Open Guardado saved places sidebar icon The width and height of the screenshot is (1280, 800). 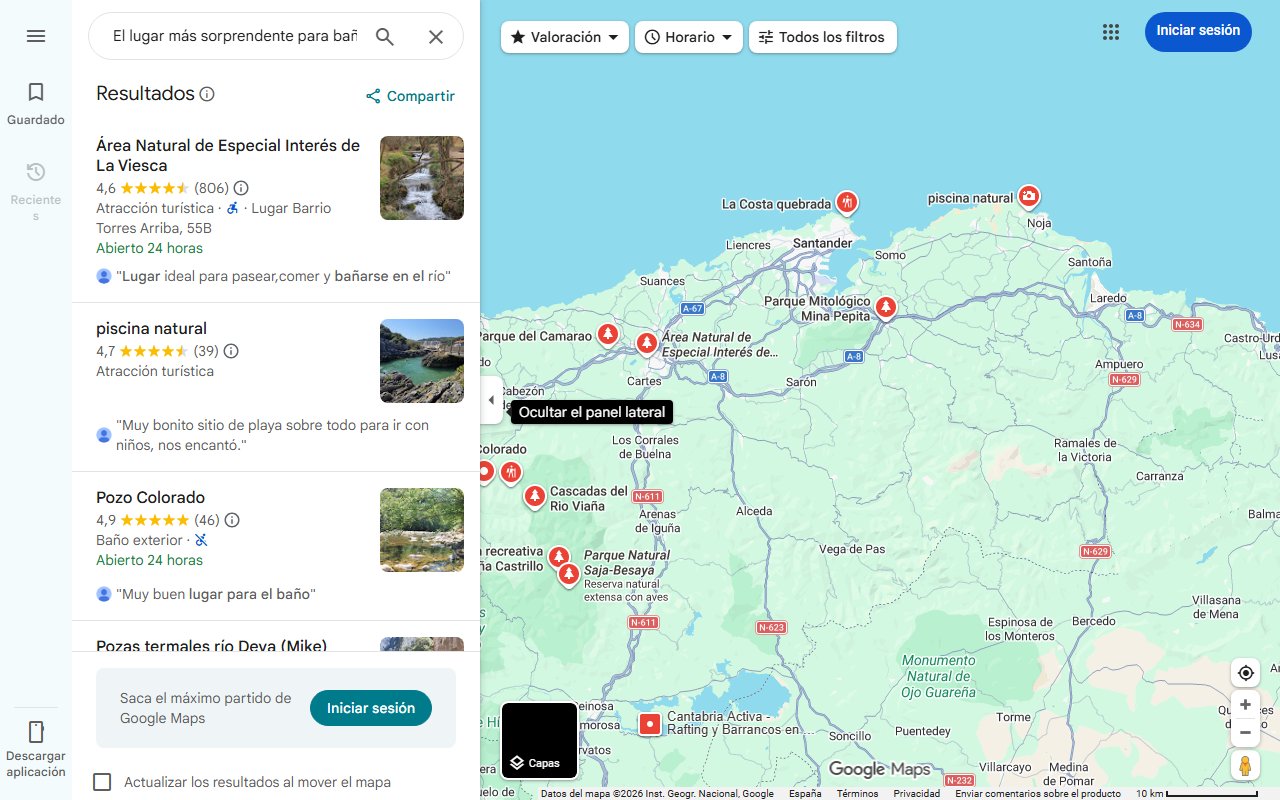(35, 91)
